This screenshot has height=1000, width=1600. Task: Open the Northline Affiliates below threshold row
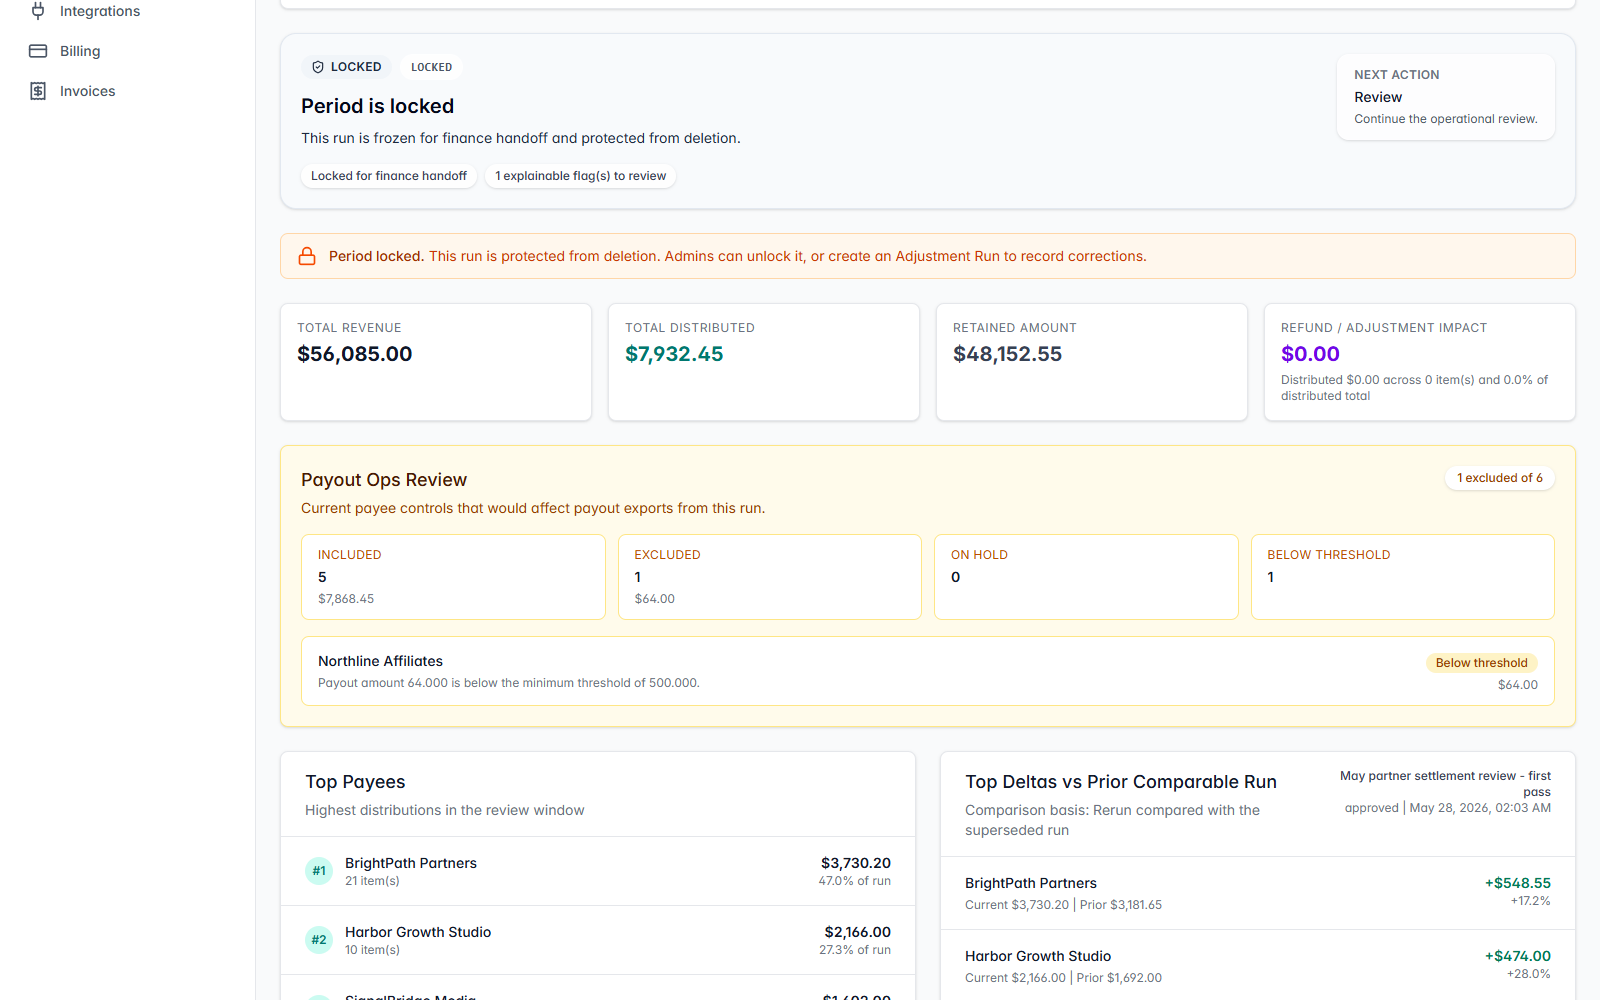[x=928, y=671]
